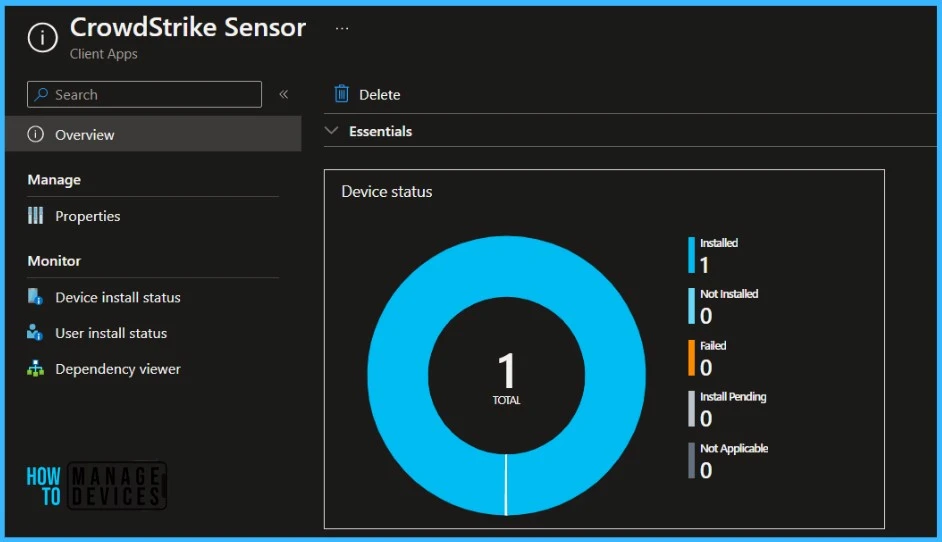Open the ellipsis more options menu
942x542 pixels.
pyautogui.click(x=342, y=28)
